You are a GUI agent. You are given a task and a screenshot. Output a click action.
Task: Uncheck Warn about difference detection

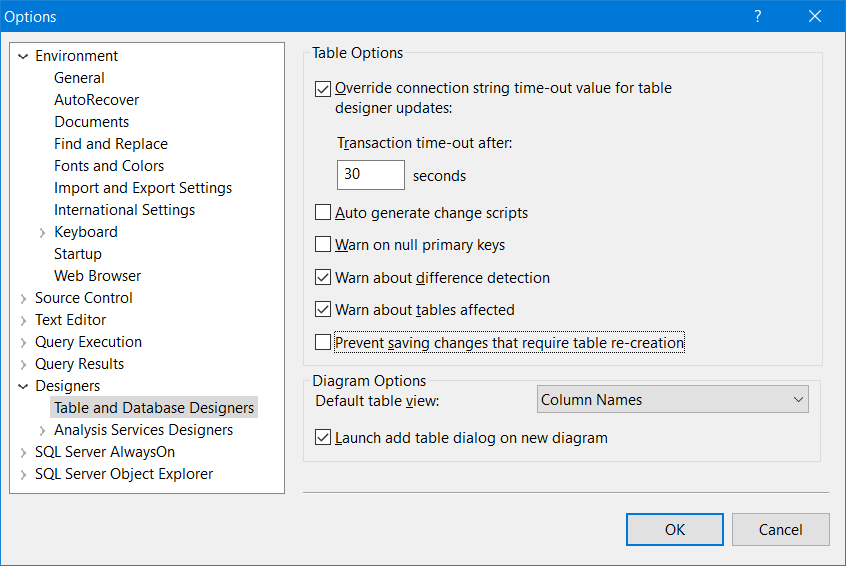(x=323, y=278)
